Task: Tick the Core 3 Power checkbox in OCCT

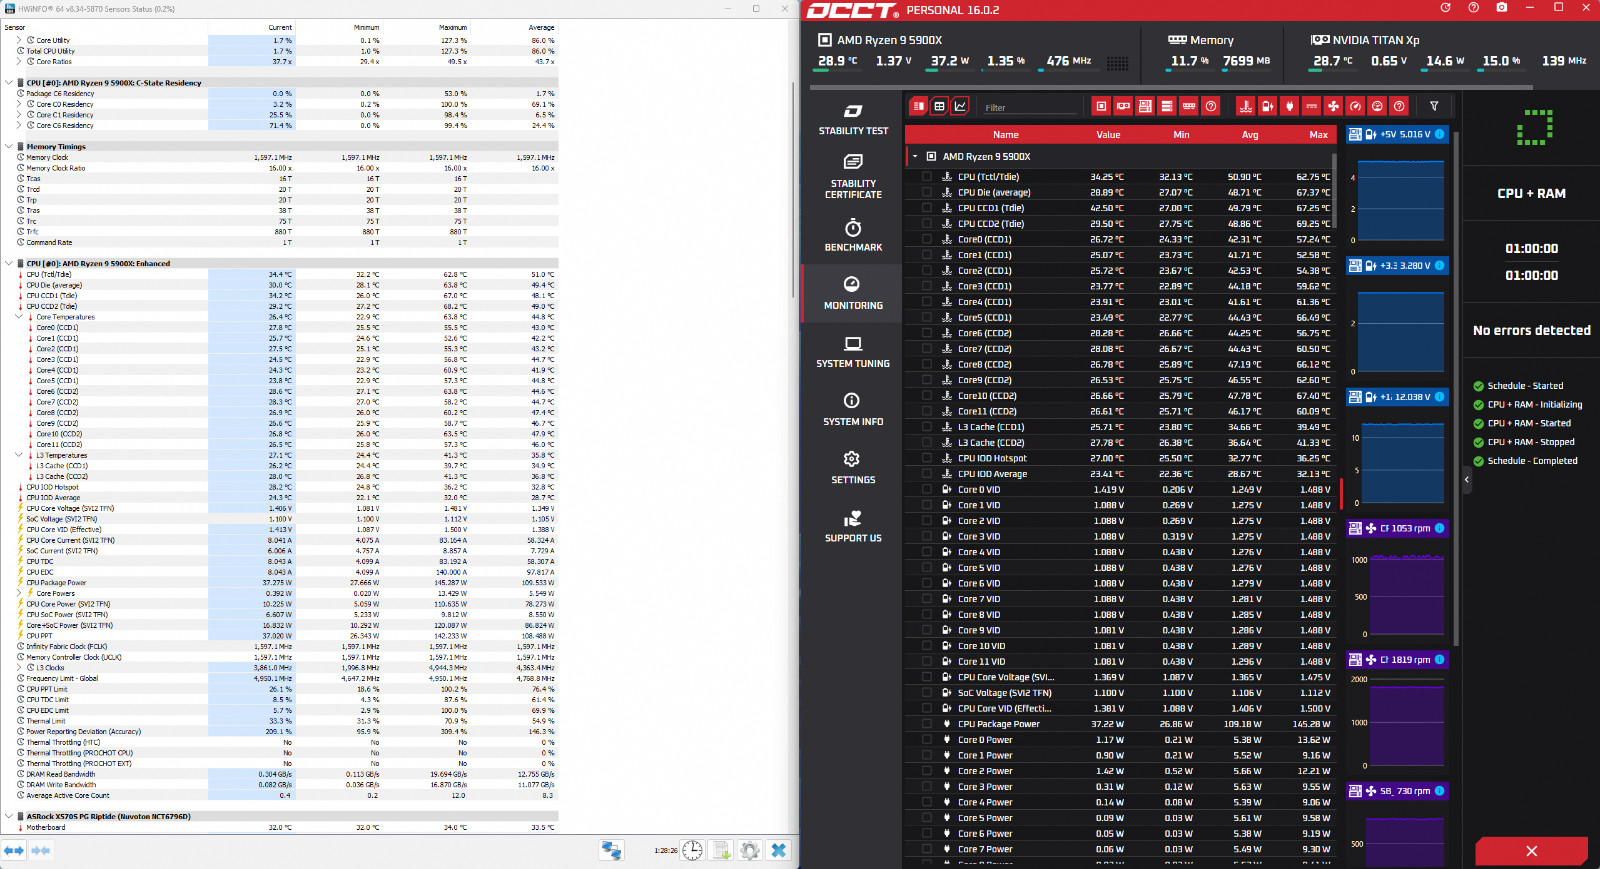Action: 927,787
